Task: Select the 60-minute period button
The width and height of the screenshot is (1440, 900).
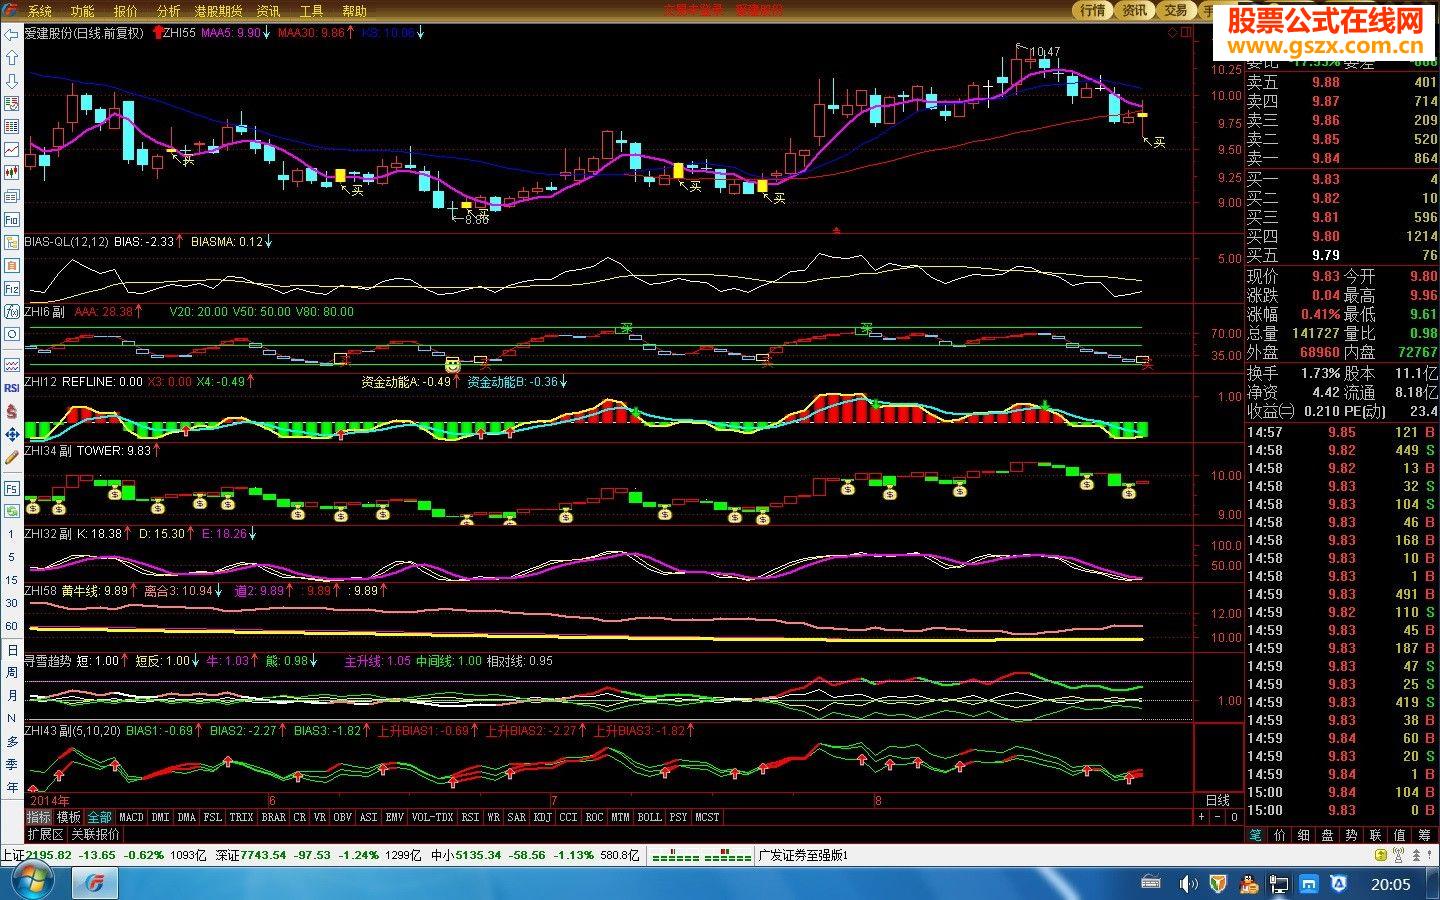Action: click(11, 626)
